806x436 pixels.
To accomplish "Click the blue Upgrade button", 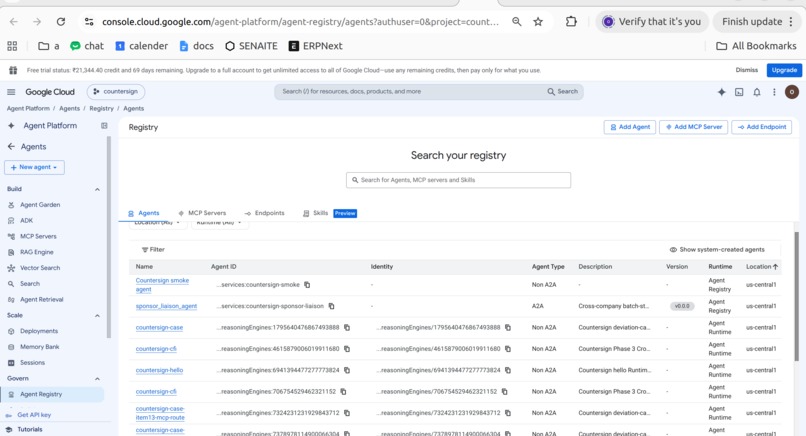I will [x=784, y=70].
